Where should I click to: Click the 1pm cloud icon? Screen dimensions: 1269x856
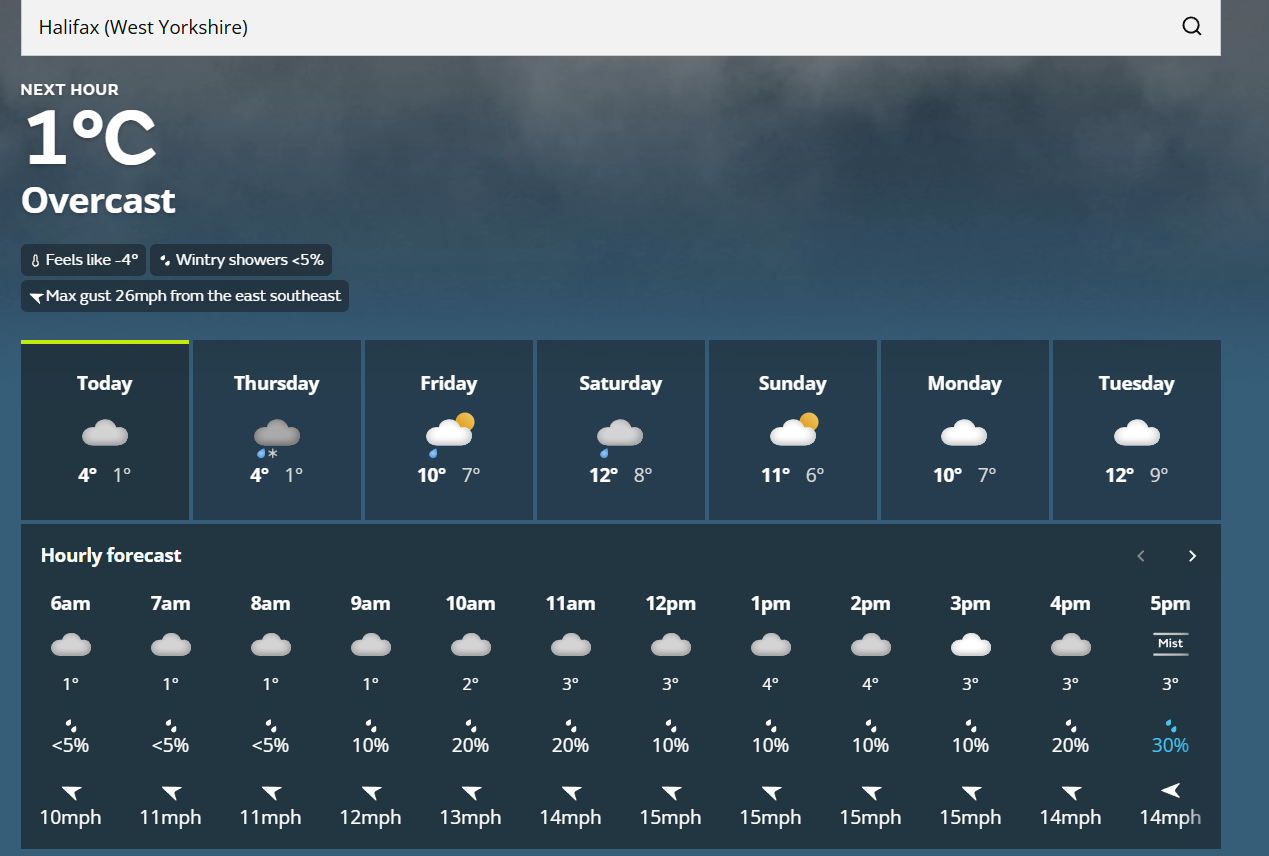[x=771, y=645]
